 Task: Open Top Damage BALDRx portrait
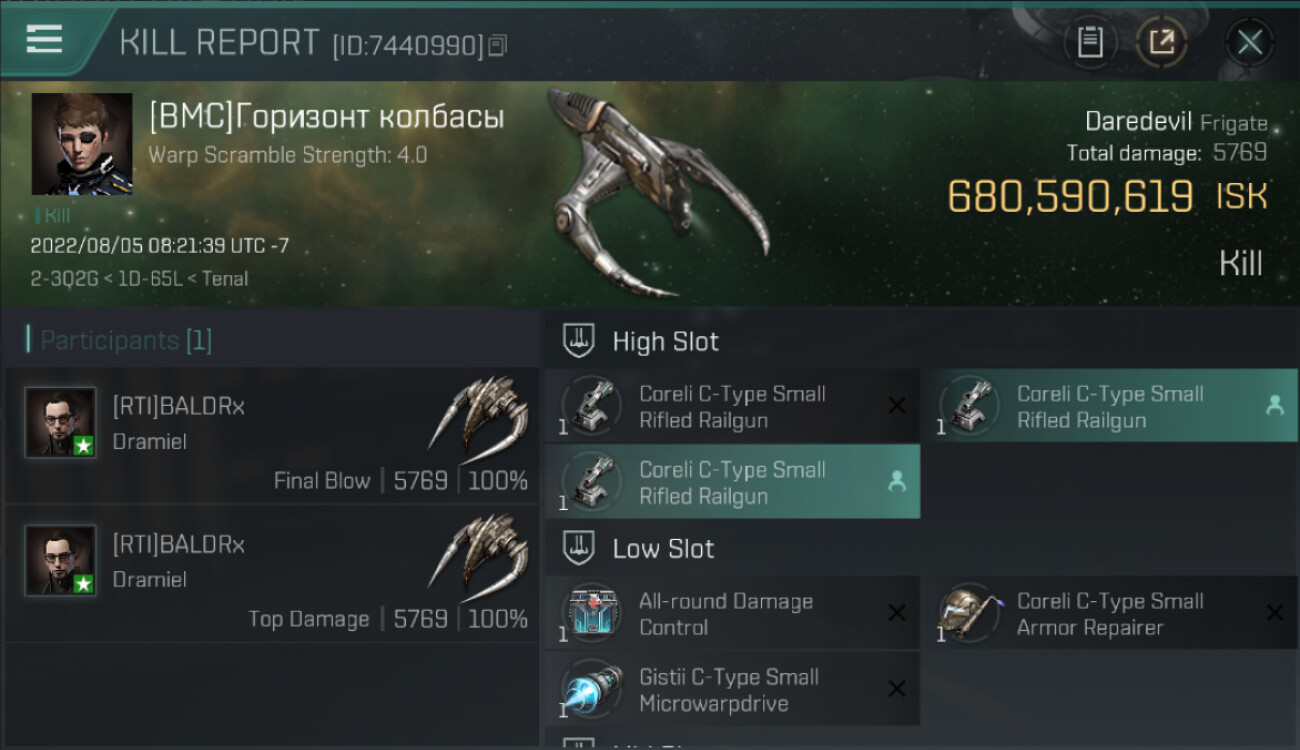(60, 560)
